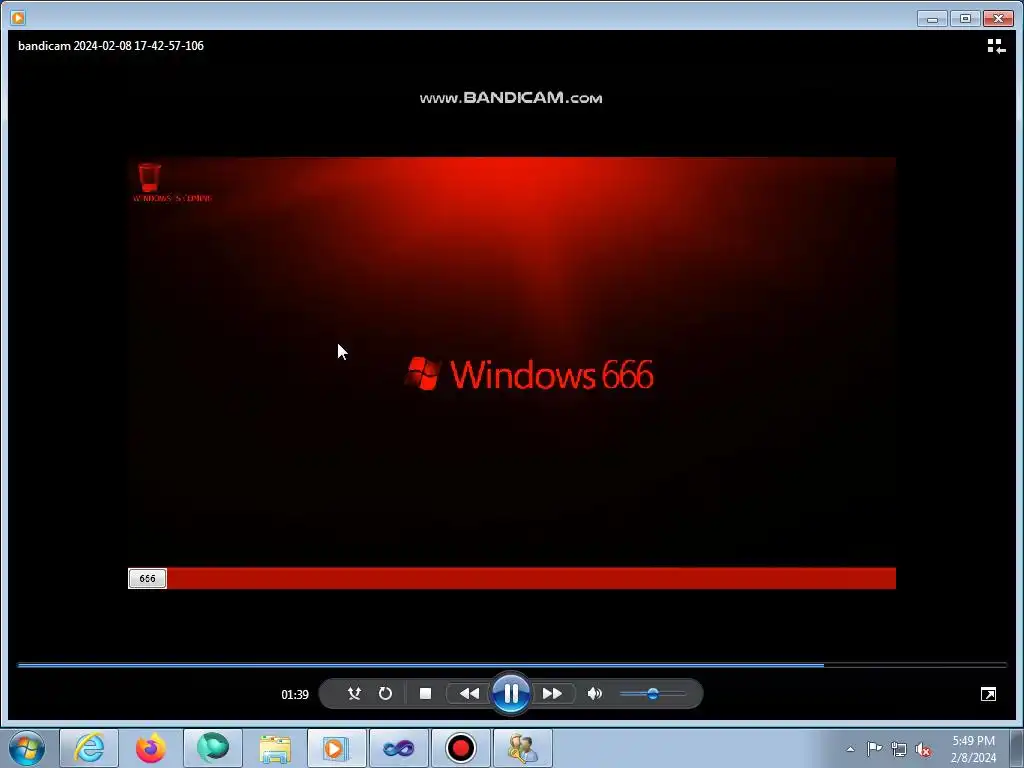Open the Bandicam recorder taskbar icon
Viewport: 1024px width, 768px height.
pos(460,748)
